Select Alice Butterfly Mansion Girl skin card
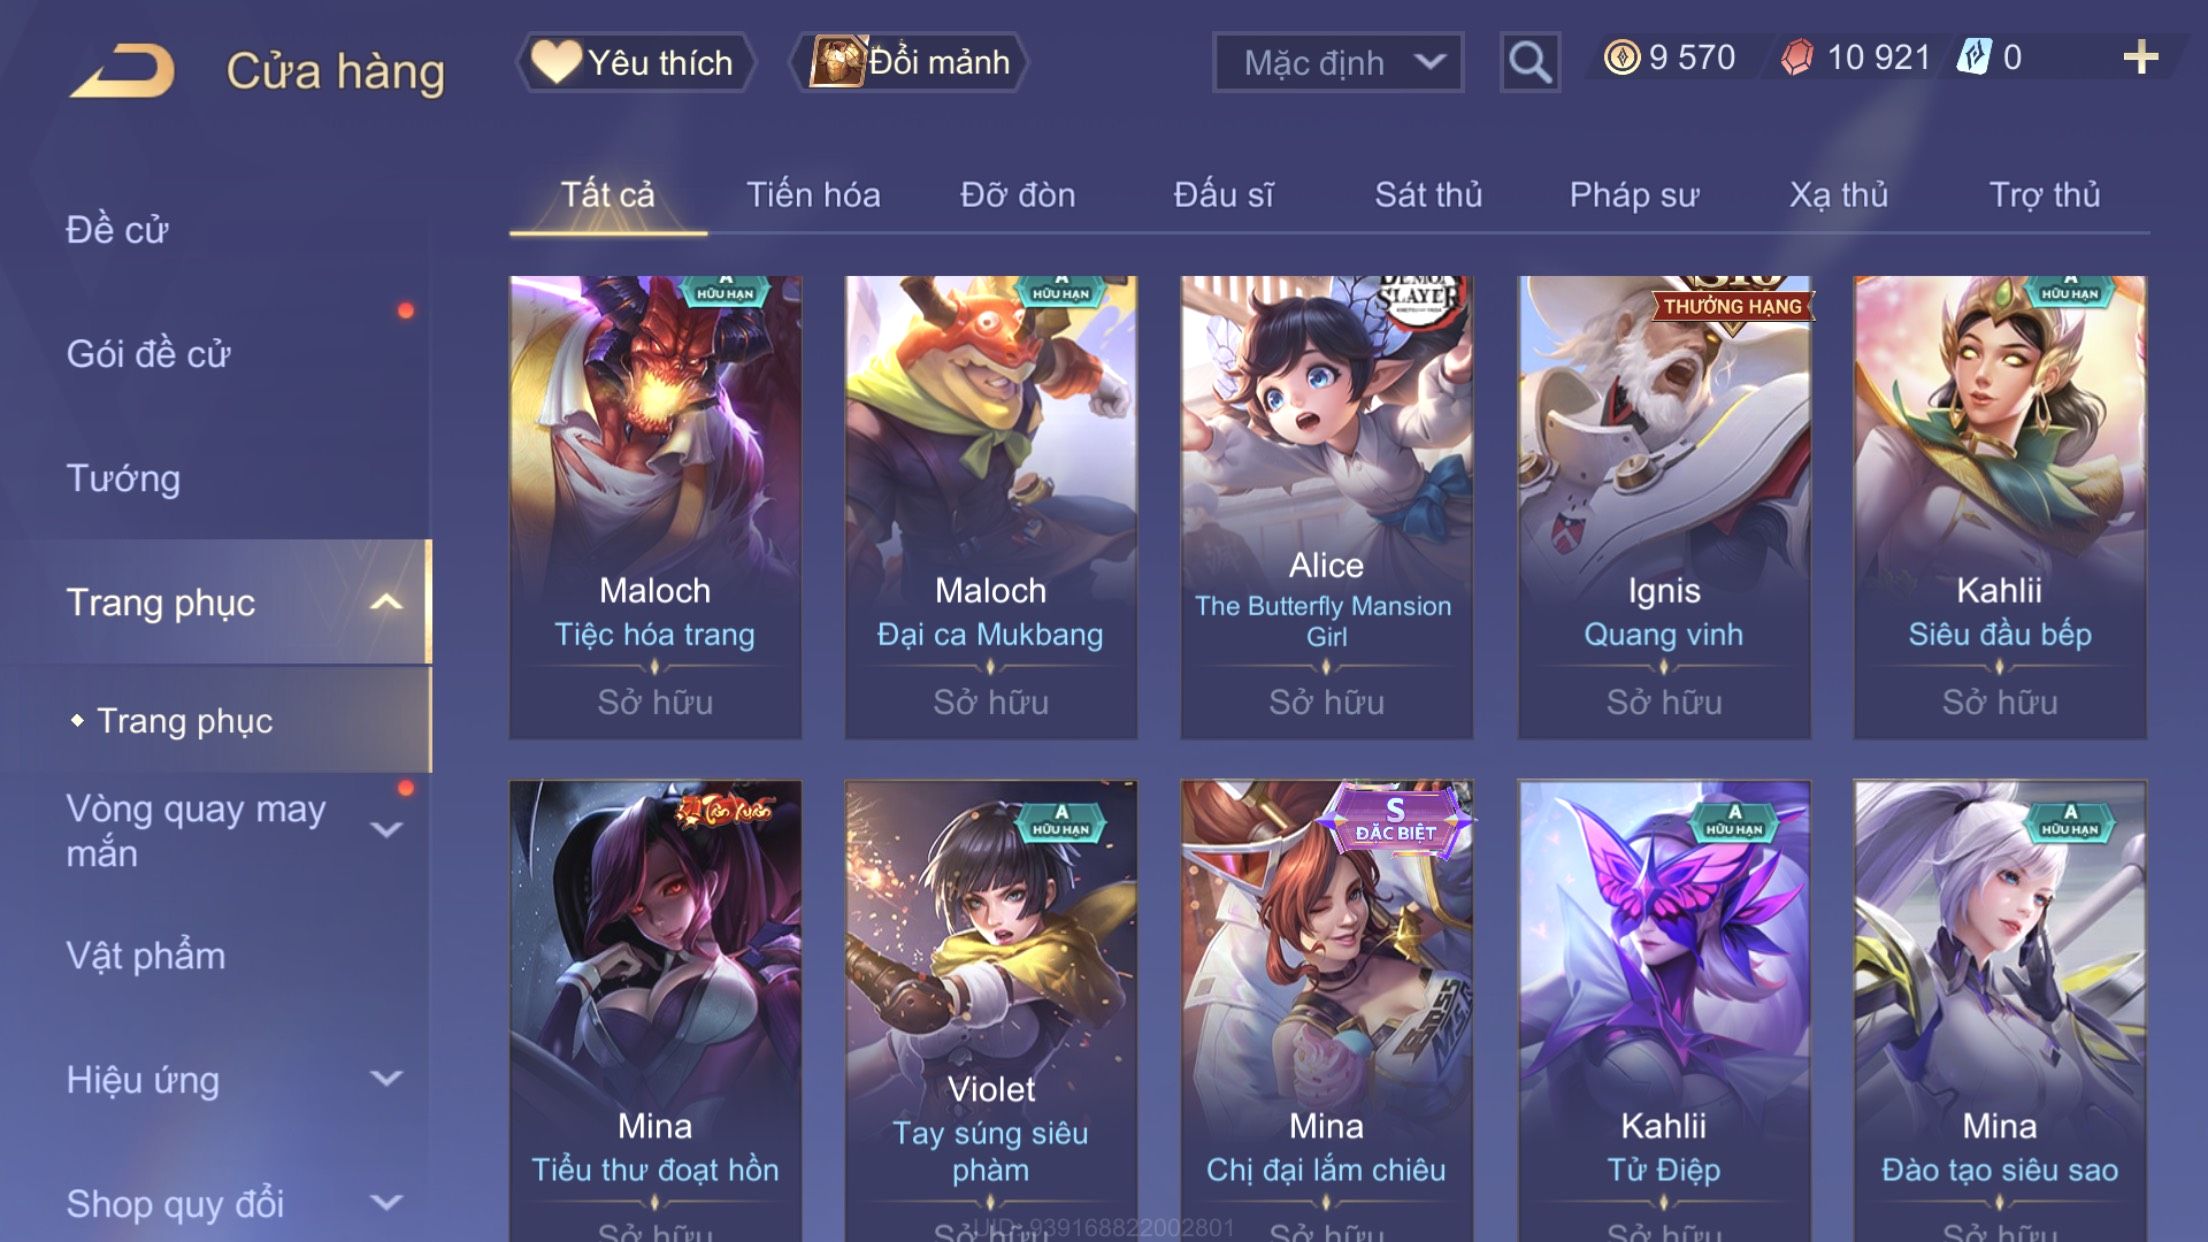The width and height of the screenshot is (2208, 1242). [1326, 508]
